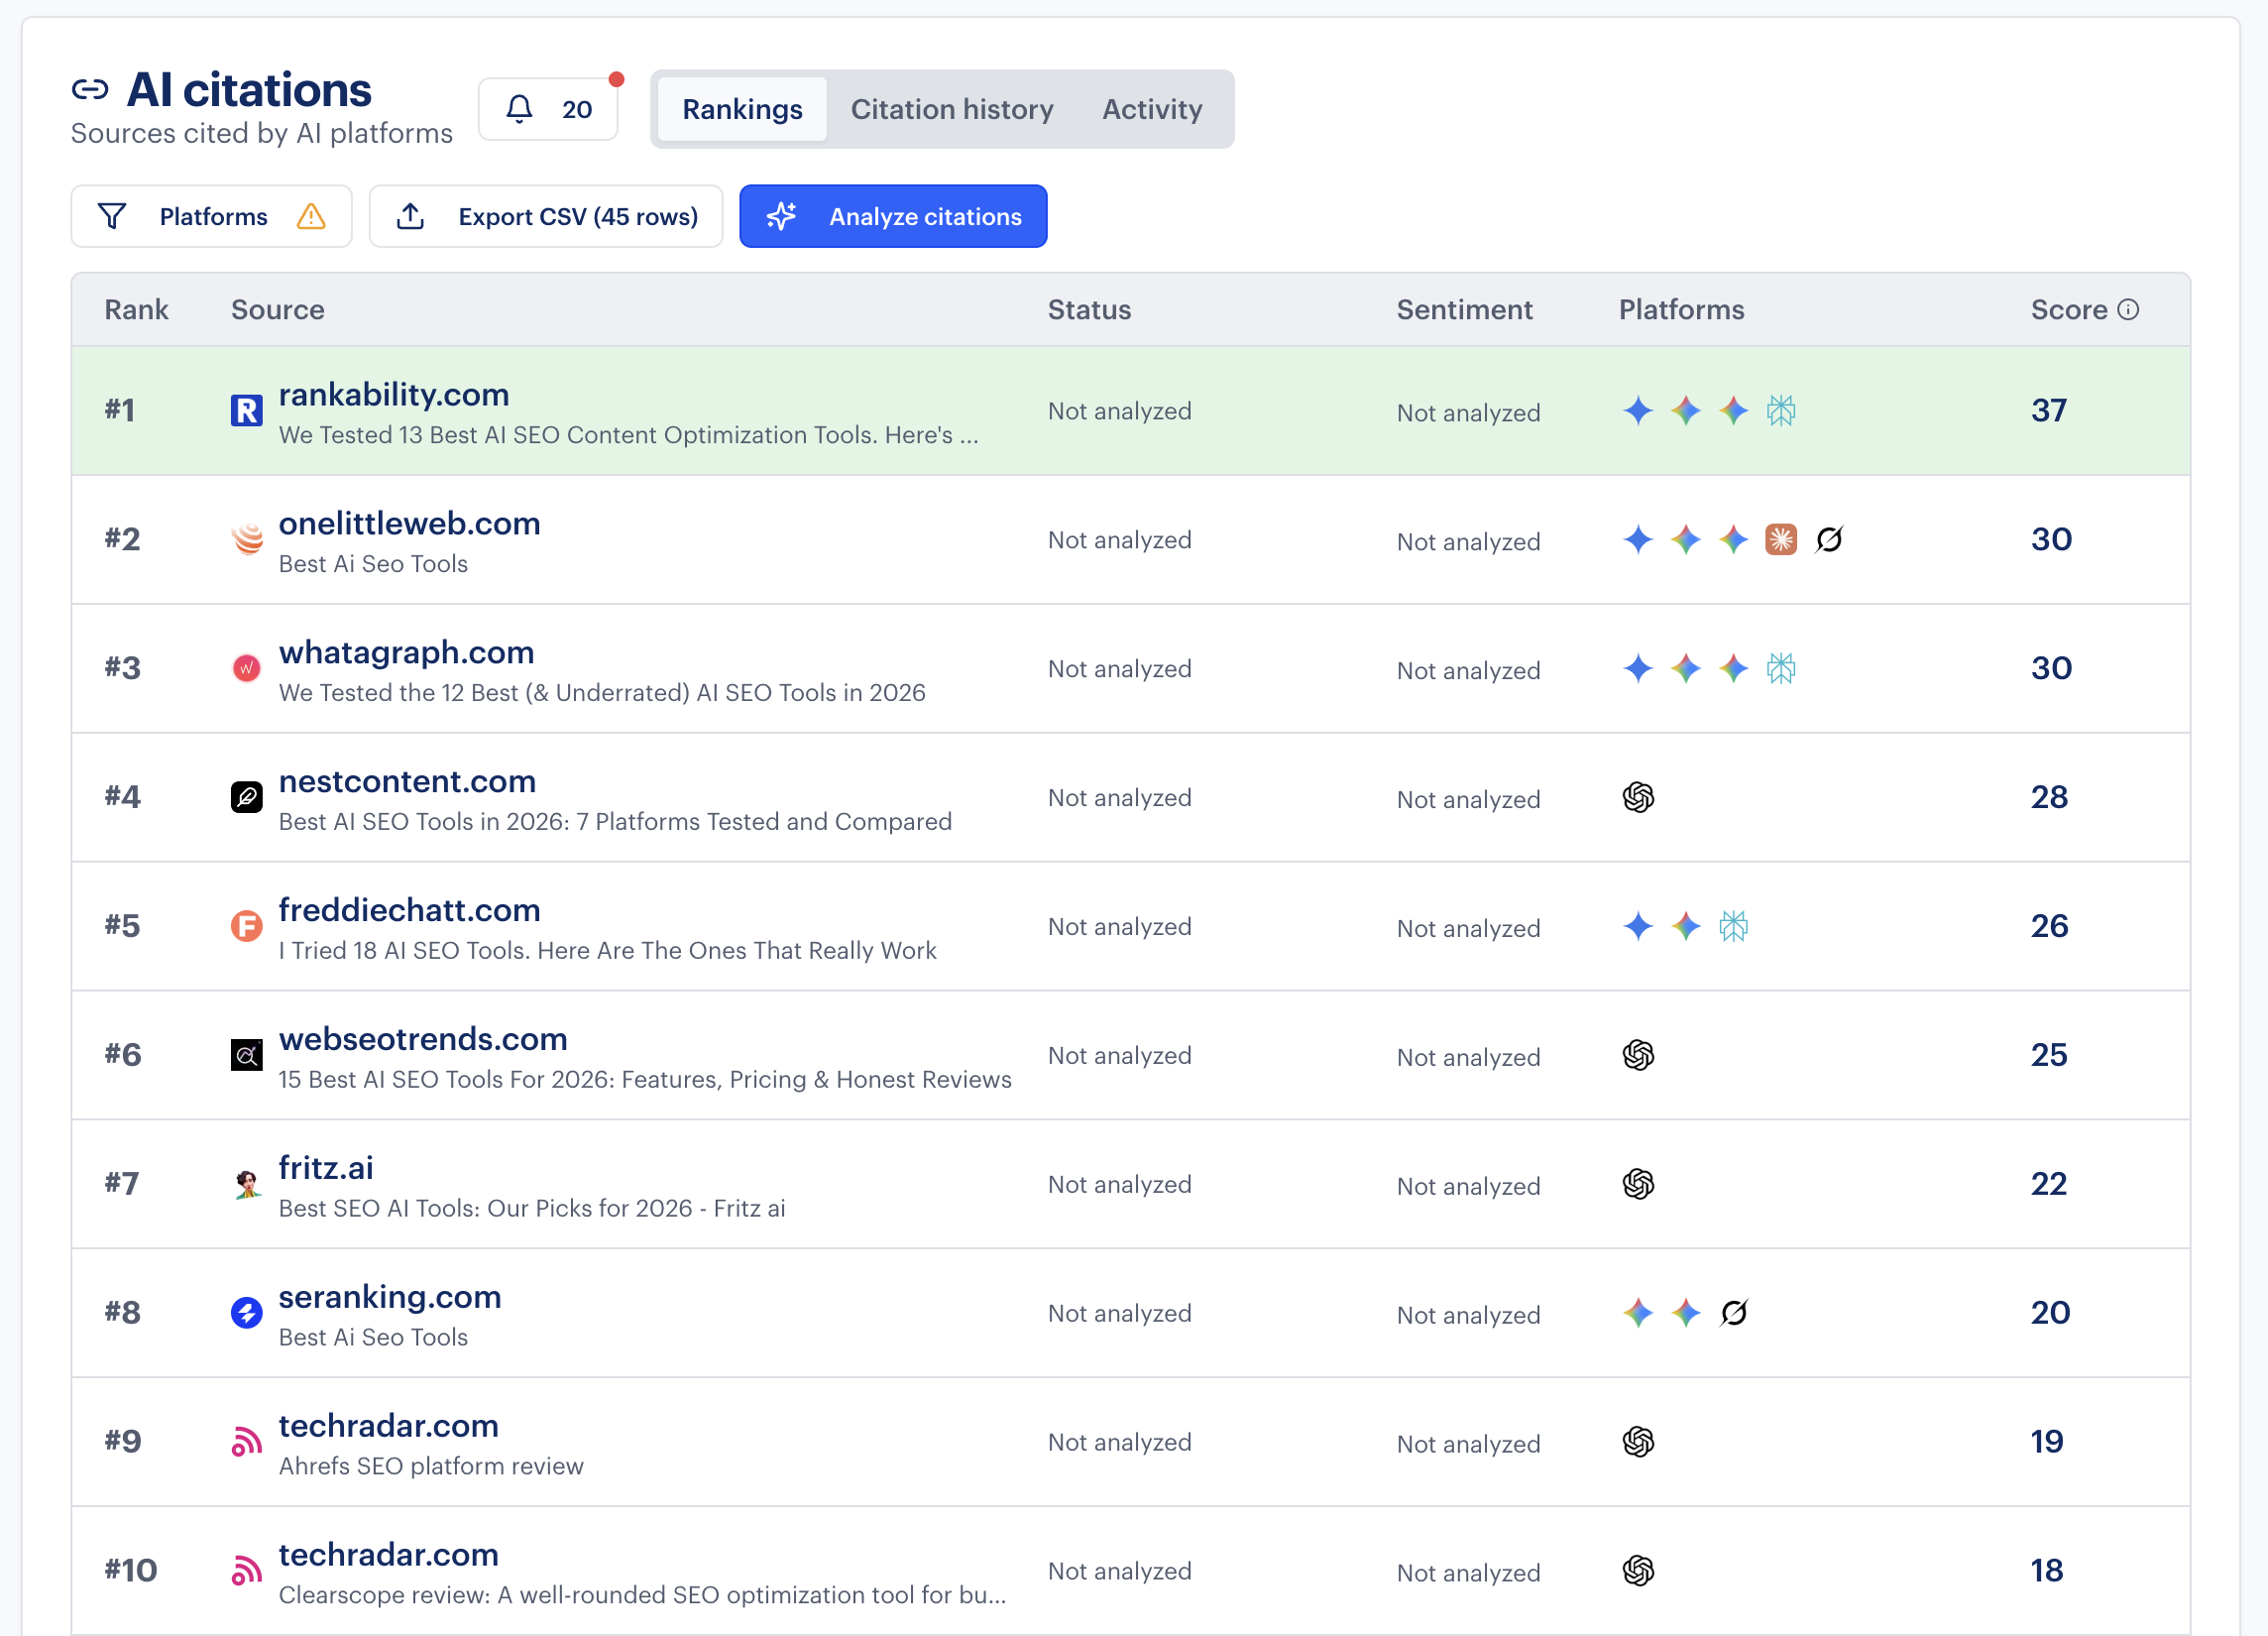
Task: Click the #10 rank cell
Action: tap(131, 1570)
